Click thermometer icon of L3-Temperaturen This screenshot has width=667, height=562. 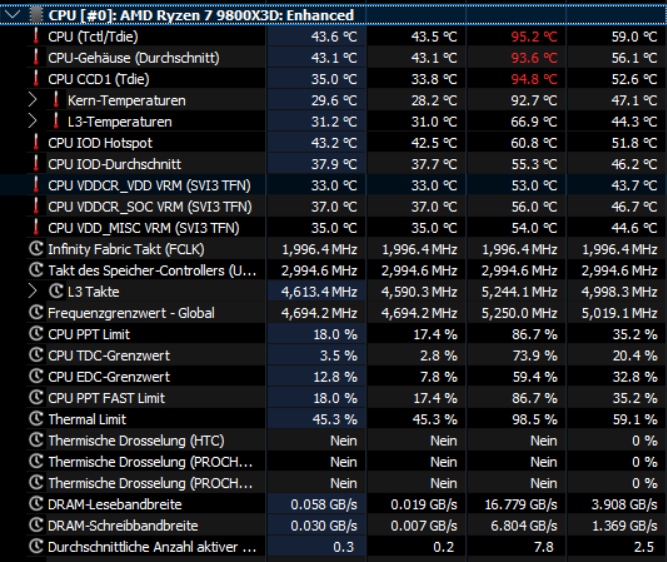pos(56,121)
